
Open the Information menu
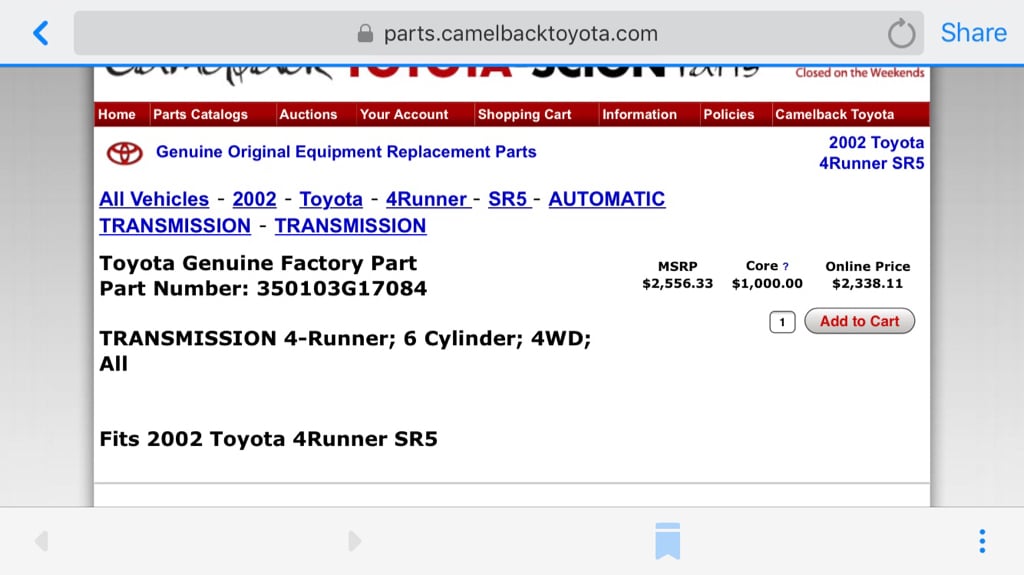click(639, 114)
